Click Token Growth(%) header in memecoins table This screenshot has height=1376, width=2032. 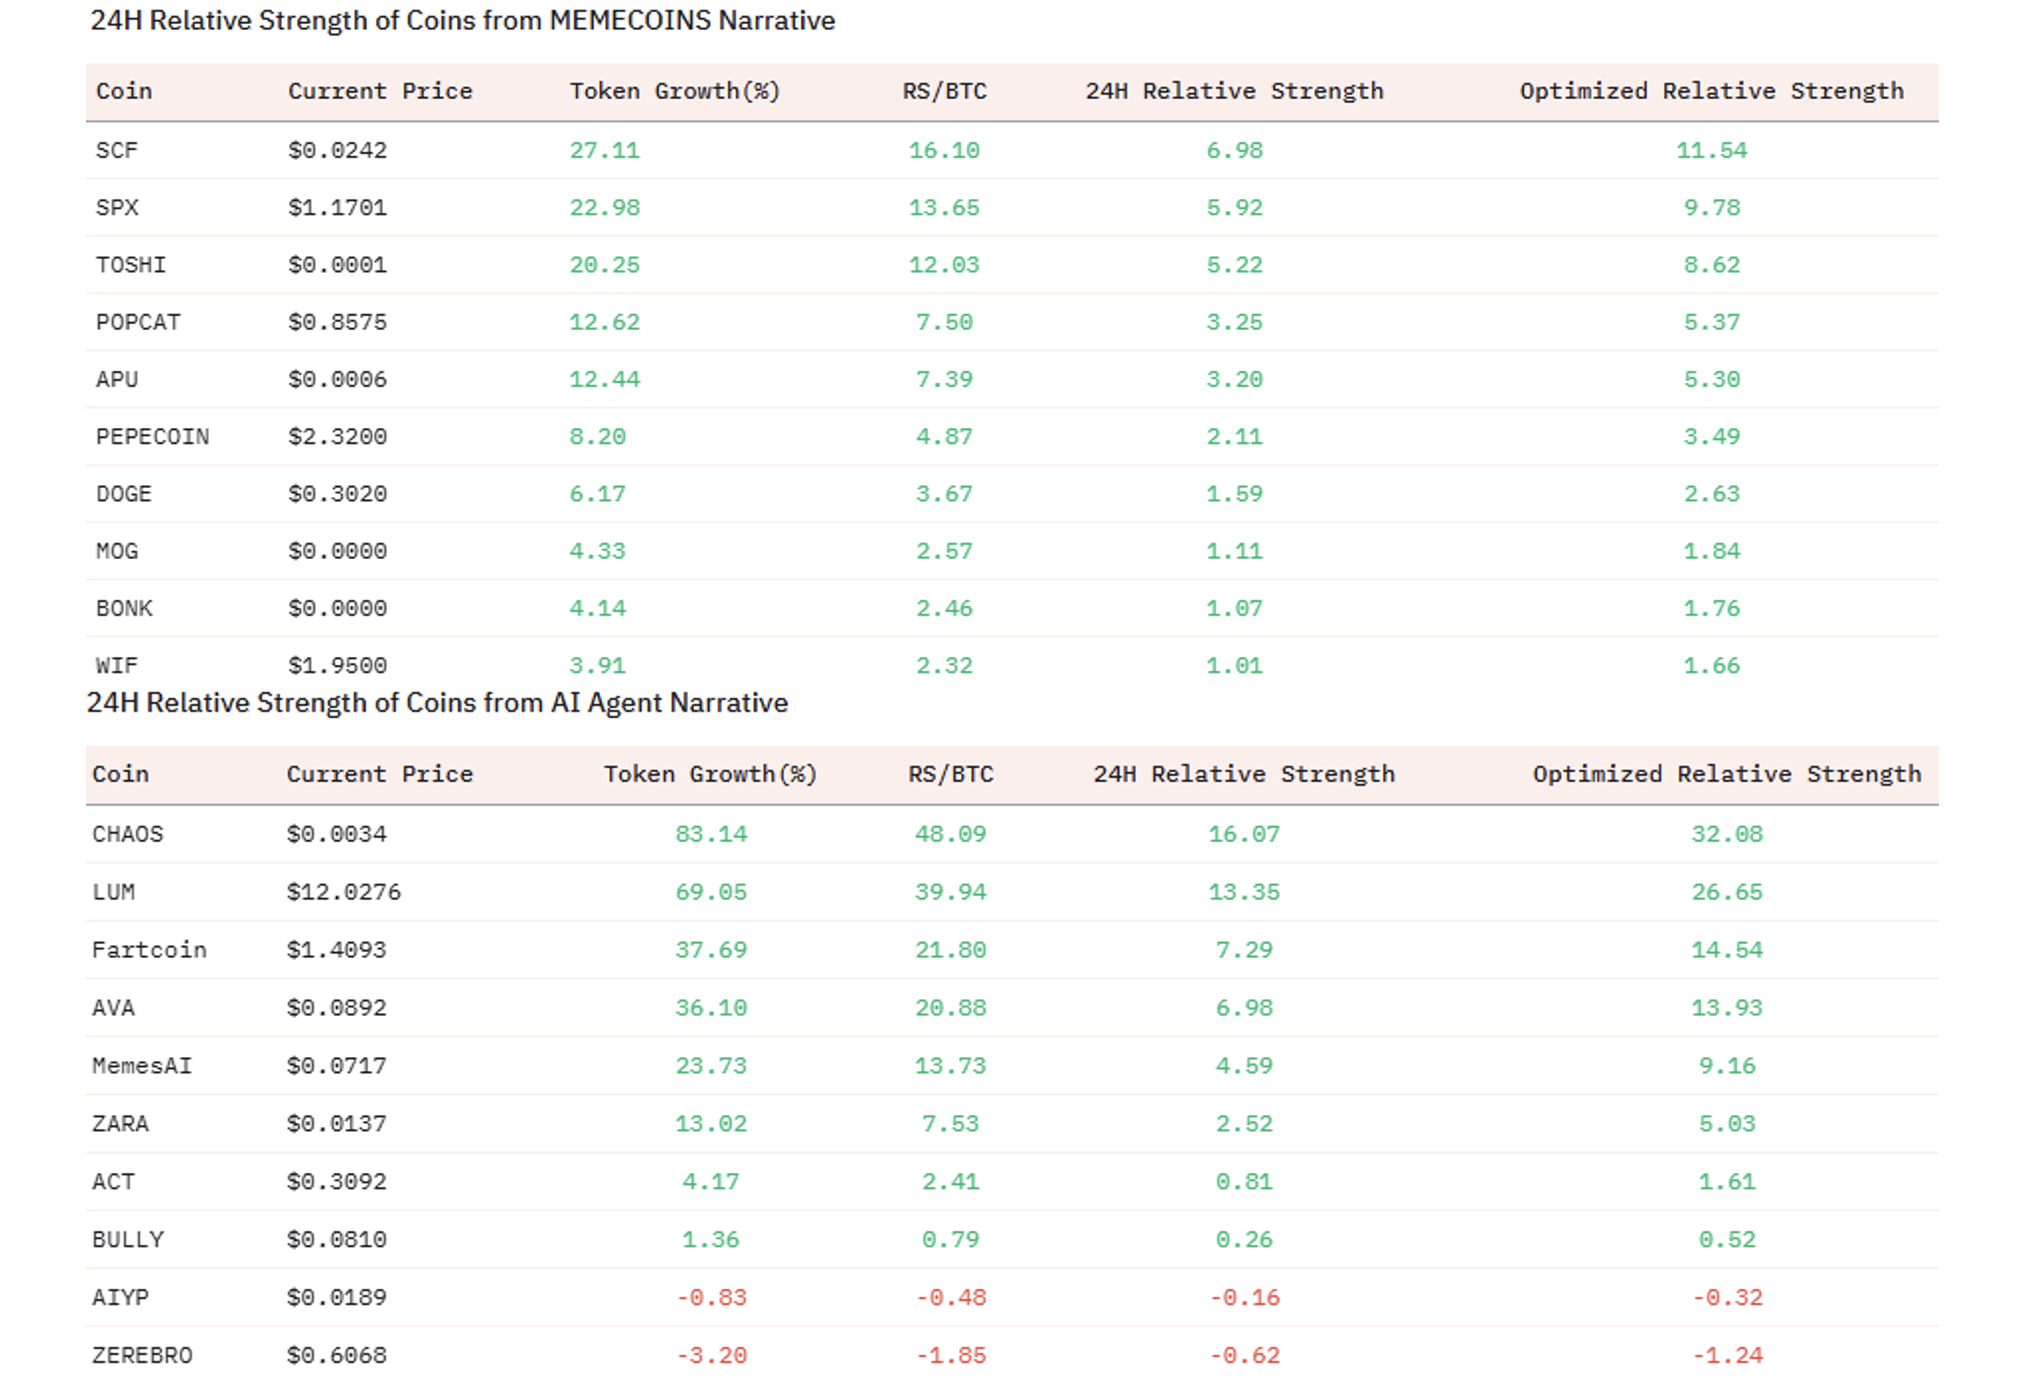point(675,91)
